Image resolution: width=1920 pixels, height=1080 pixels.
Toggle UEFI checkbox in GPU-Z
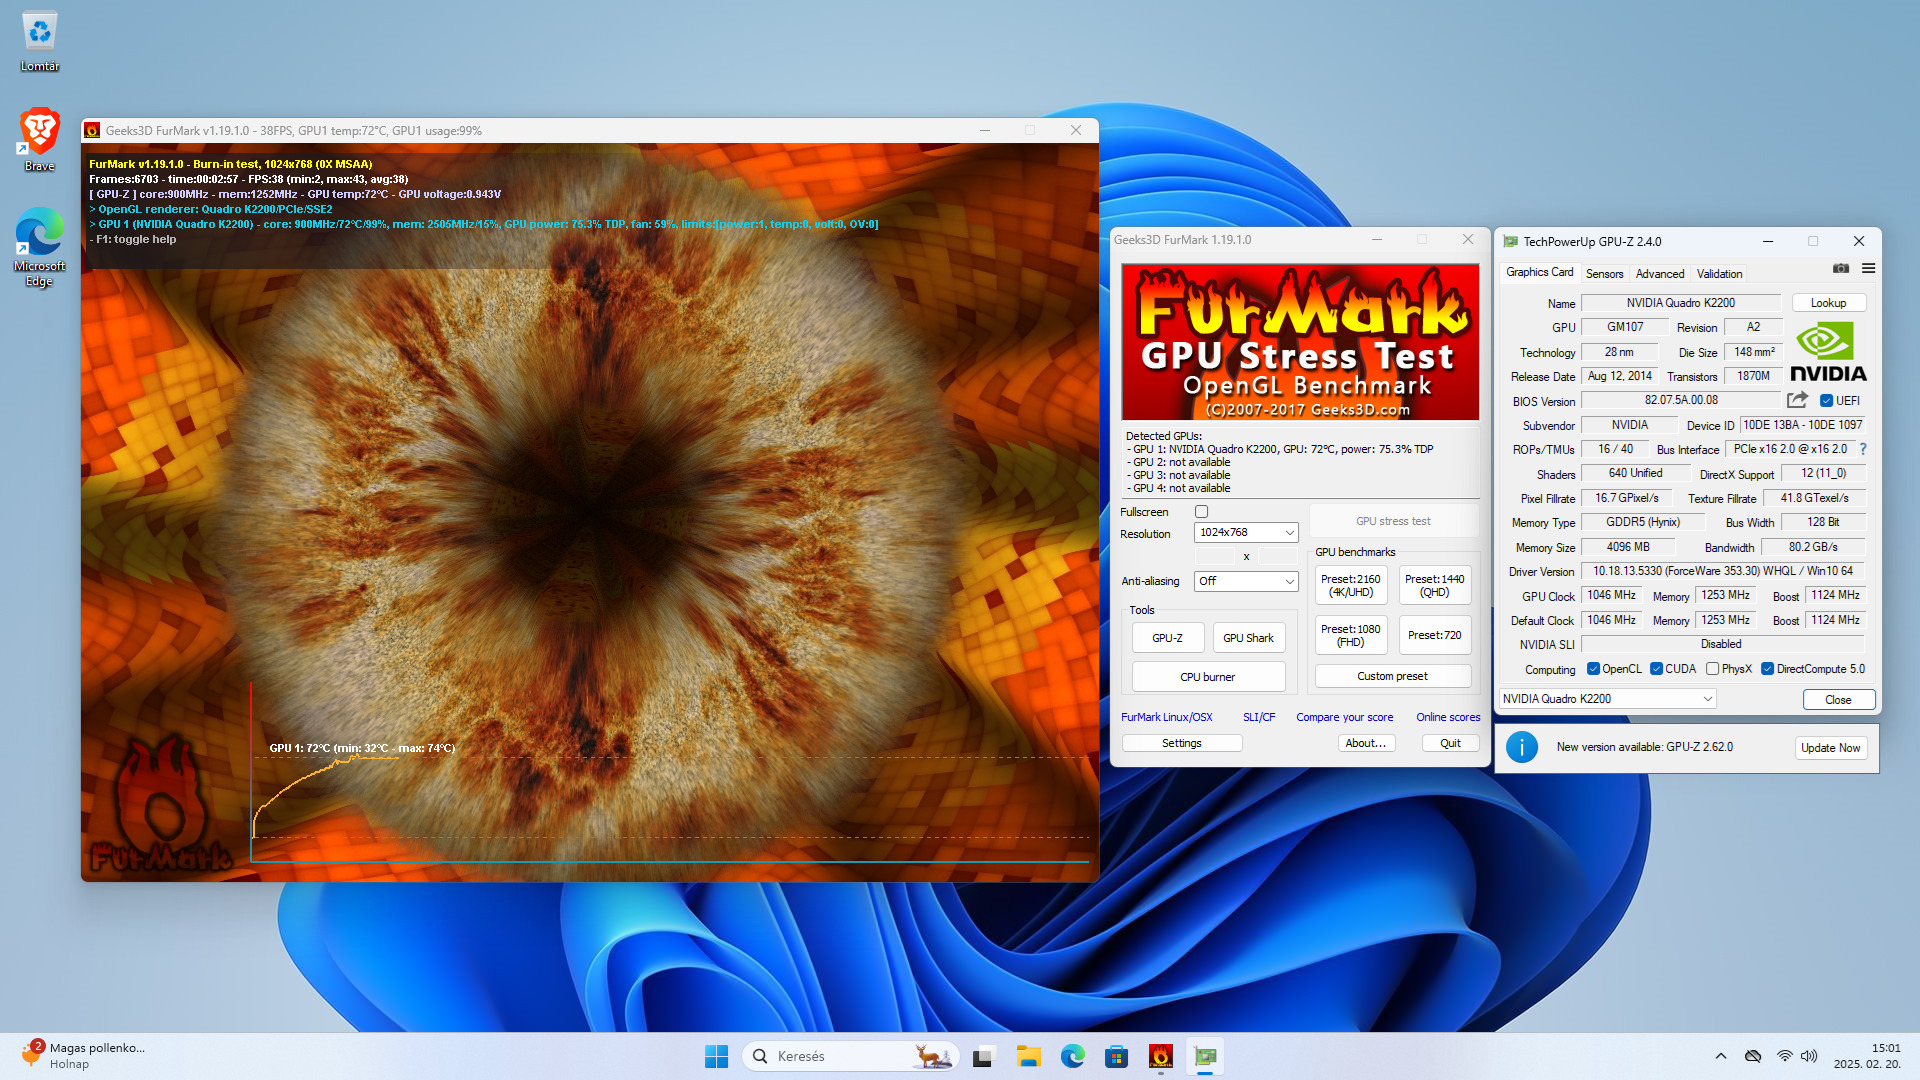tap(1826, 401)
